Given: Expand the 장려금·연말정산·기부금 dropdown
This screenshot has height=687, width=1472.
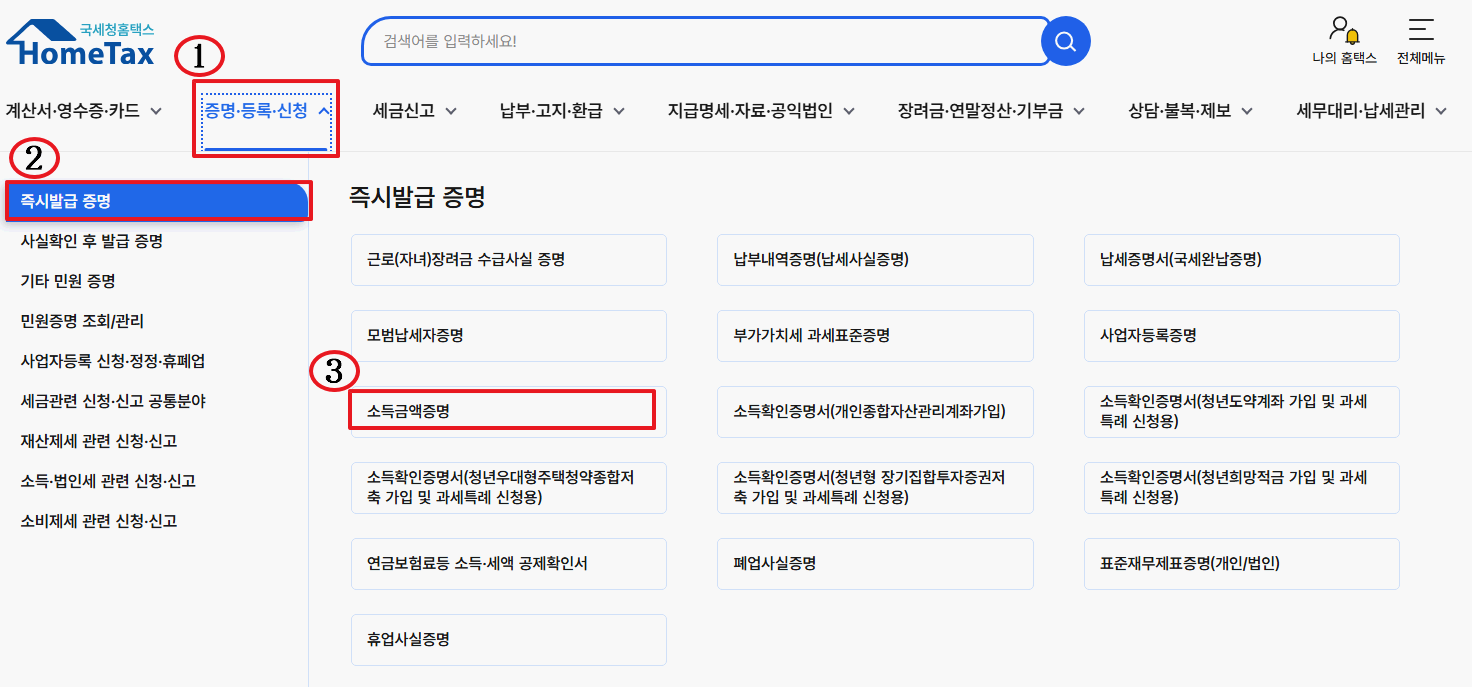Looking at the screenshot, I should pos(983,111).
